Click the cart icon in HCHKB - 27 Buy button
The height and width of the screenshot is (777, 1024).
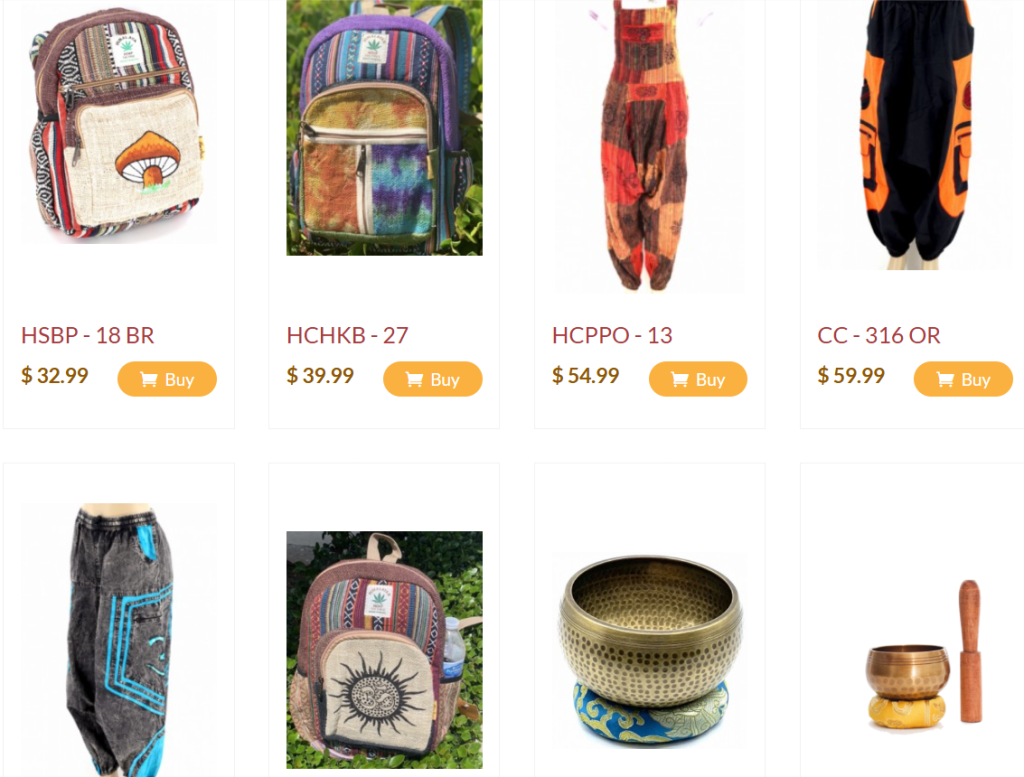(x=414, y=379)
